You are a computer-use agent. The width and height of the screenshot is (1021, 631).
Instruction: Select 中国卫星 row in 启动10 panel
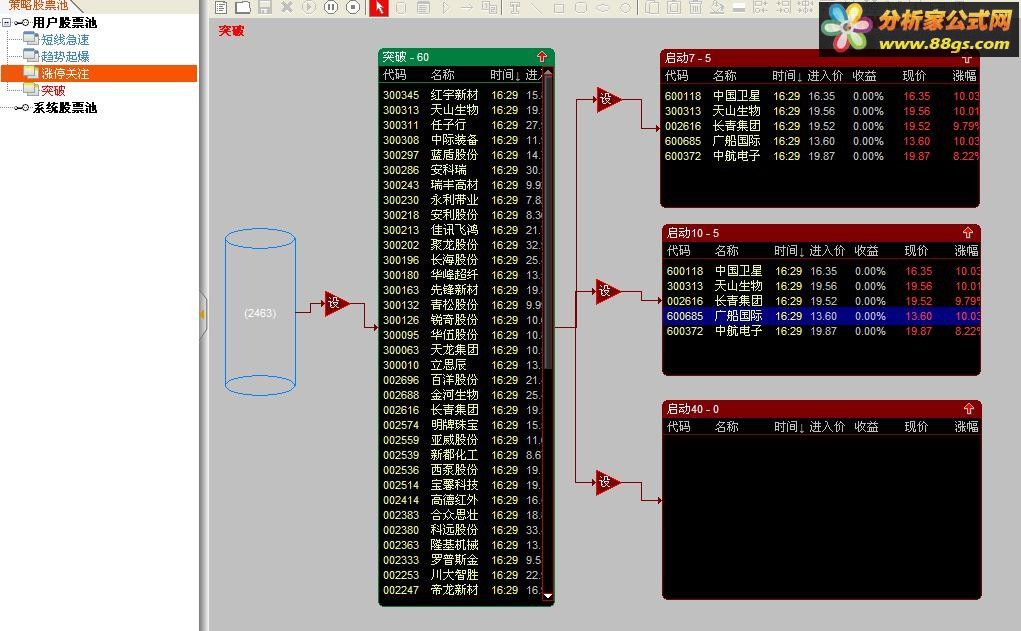click(x=821, y=271)
